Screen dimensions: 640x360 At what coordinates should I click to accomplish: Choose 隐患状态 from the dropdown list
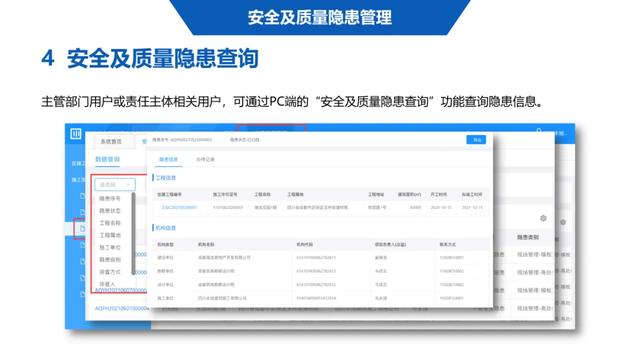tap(110, 211)
